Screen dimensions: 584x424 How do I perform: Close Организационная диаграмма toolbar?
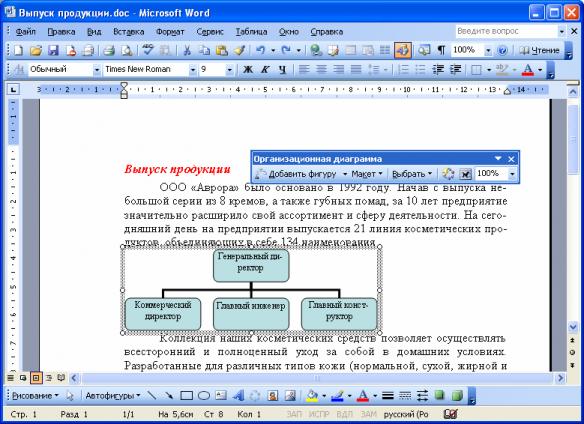(511, 159)
